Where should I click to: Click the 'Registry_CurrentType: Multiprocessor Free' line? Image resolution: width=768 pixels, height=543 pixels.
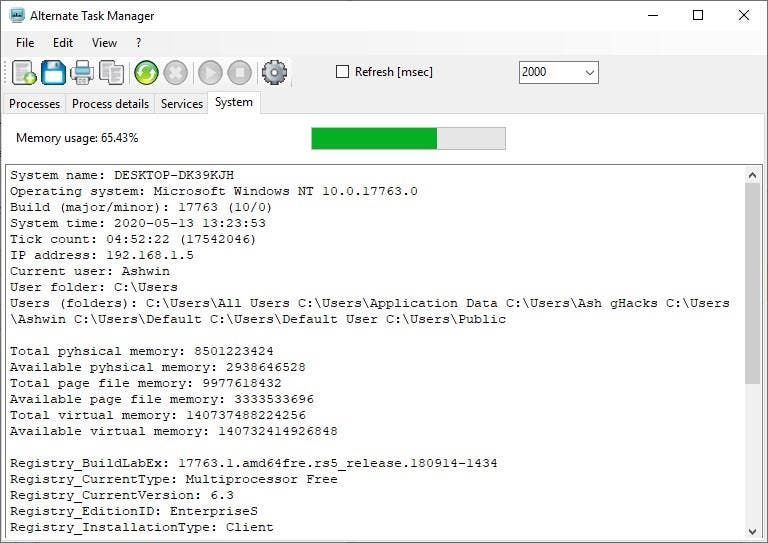coord(173,479)
